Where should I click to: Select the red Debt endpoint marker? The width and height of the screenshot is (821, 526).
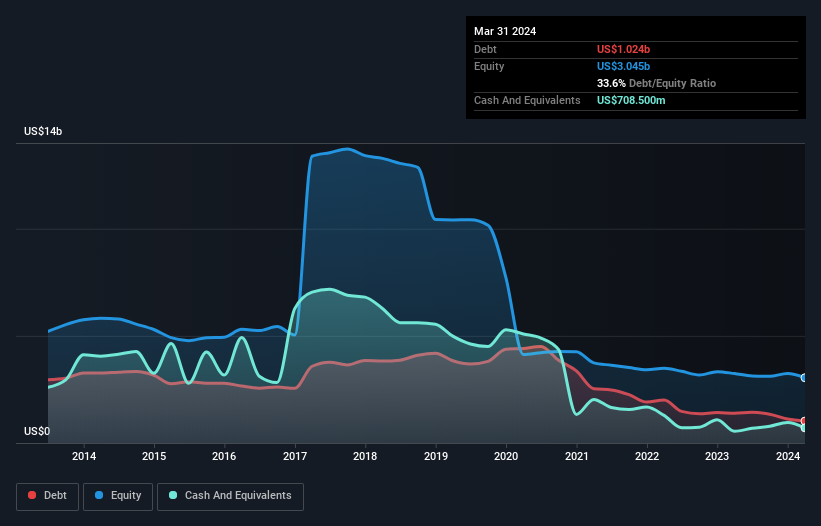point(804,421)
